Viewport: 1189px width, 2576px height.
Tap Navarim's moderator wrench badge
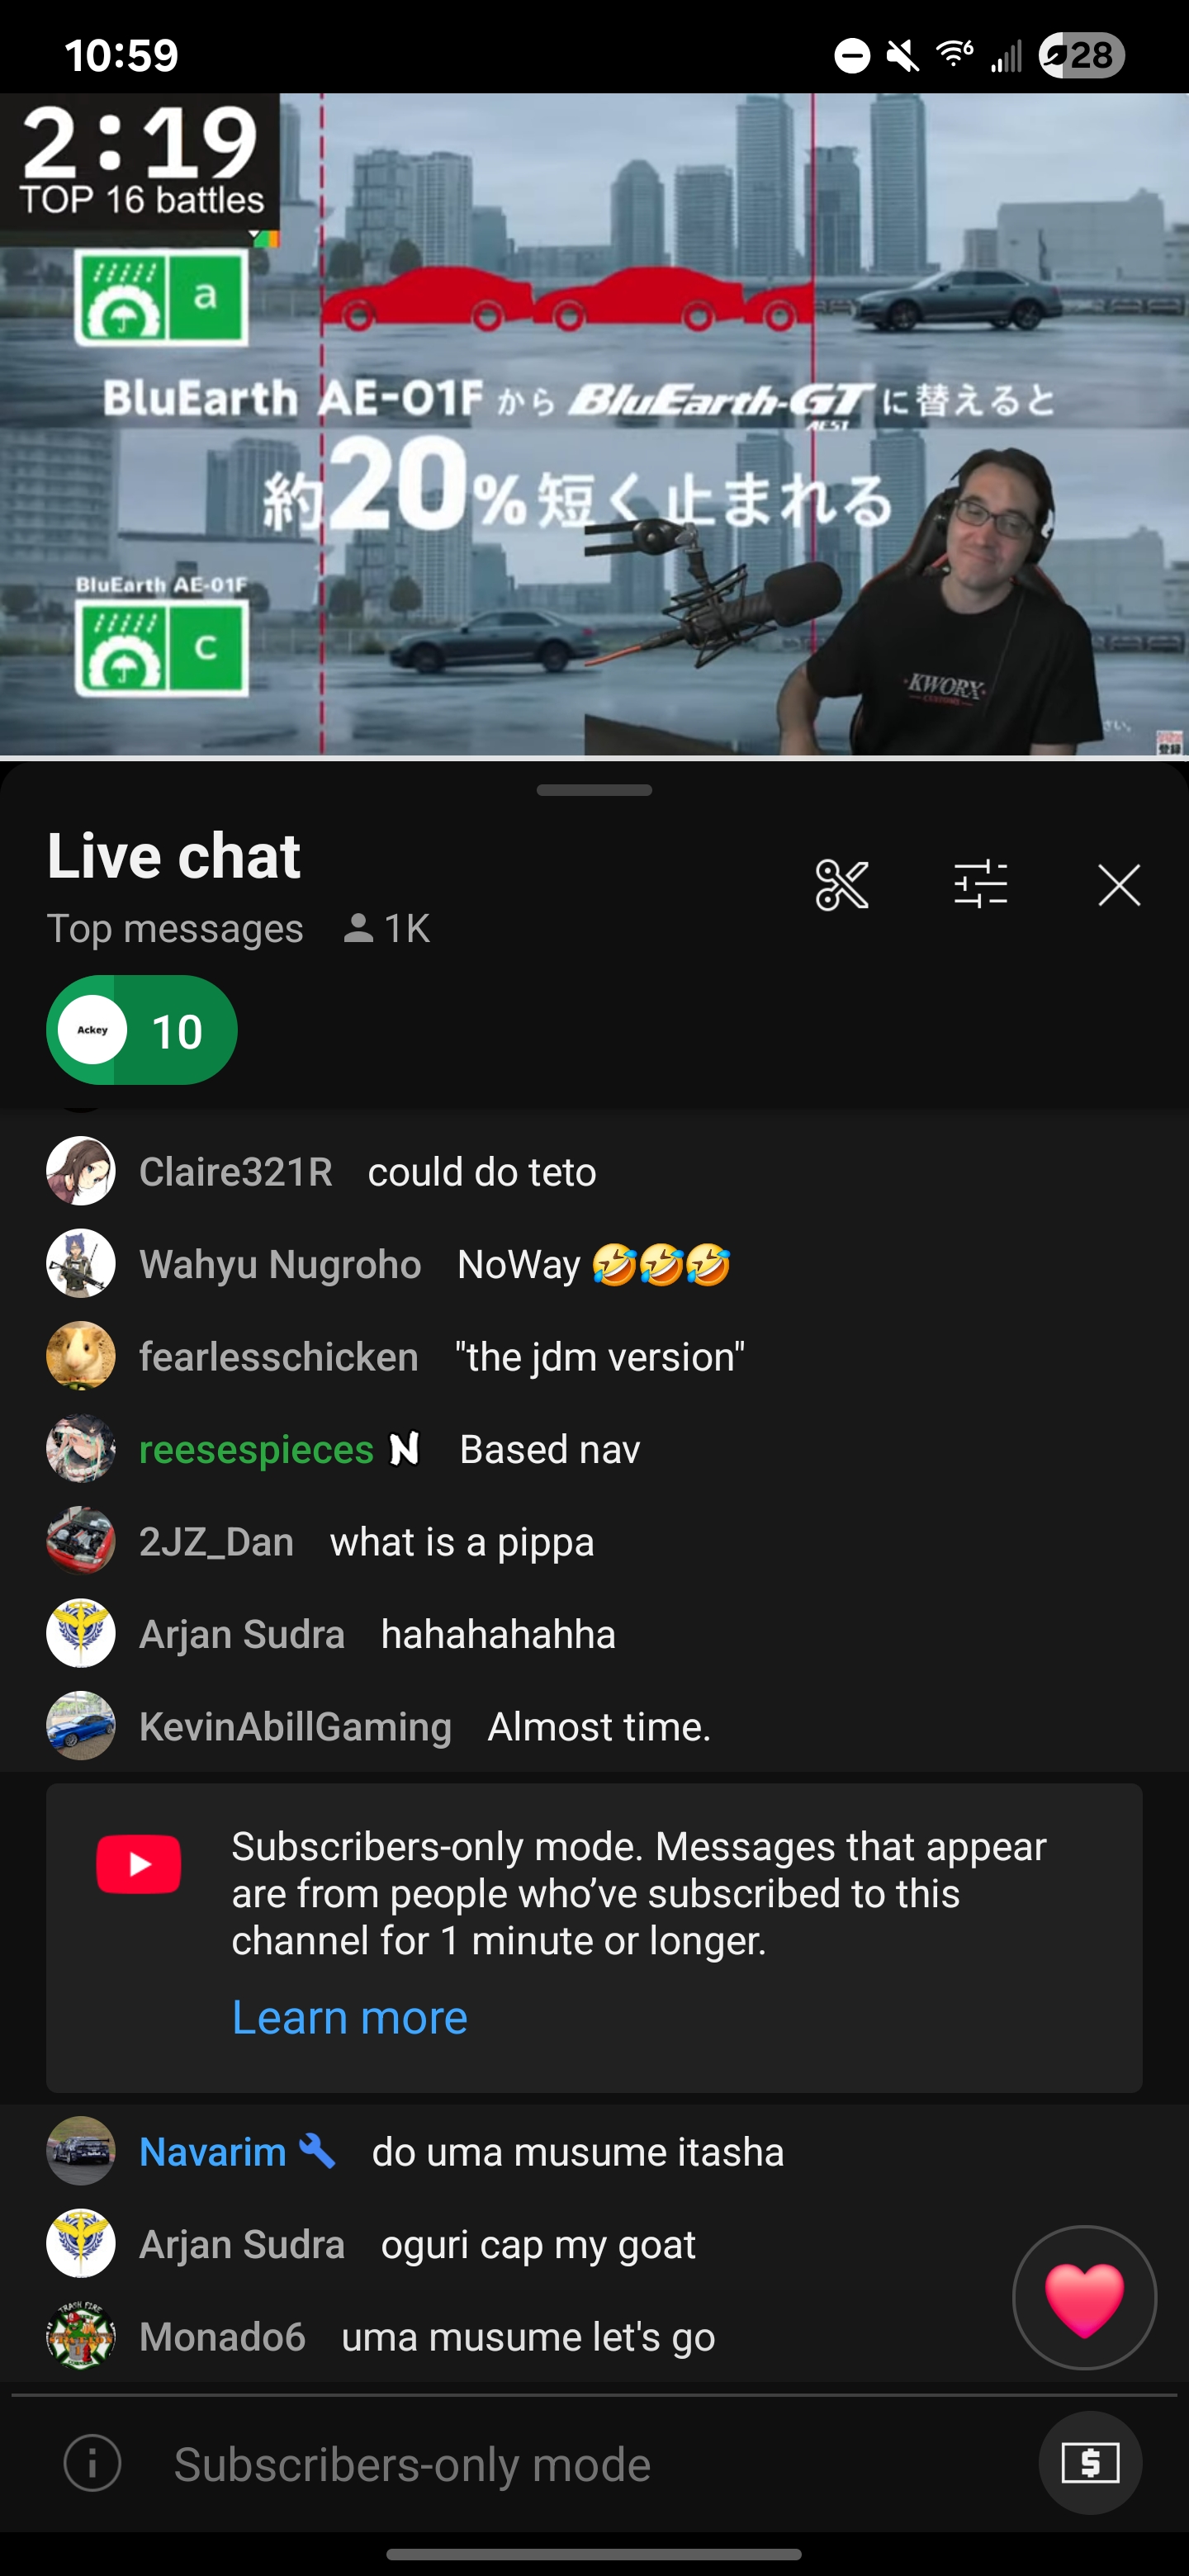(317, 2150)
